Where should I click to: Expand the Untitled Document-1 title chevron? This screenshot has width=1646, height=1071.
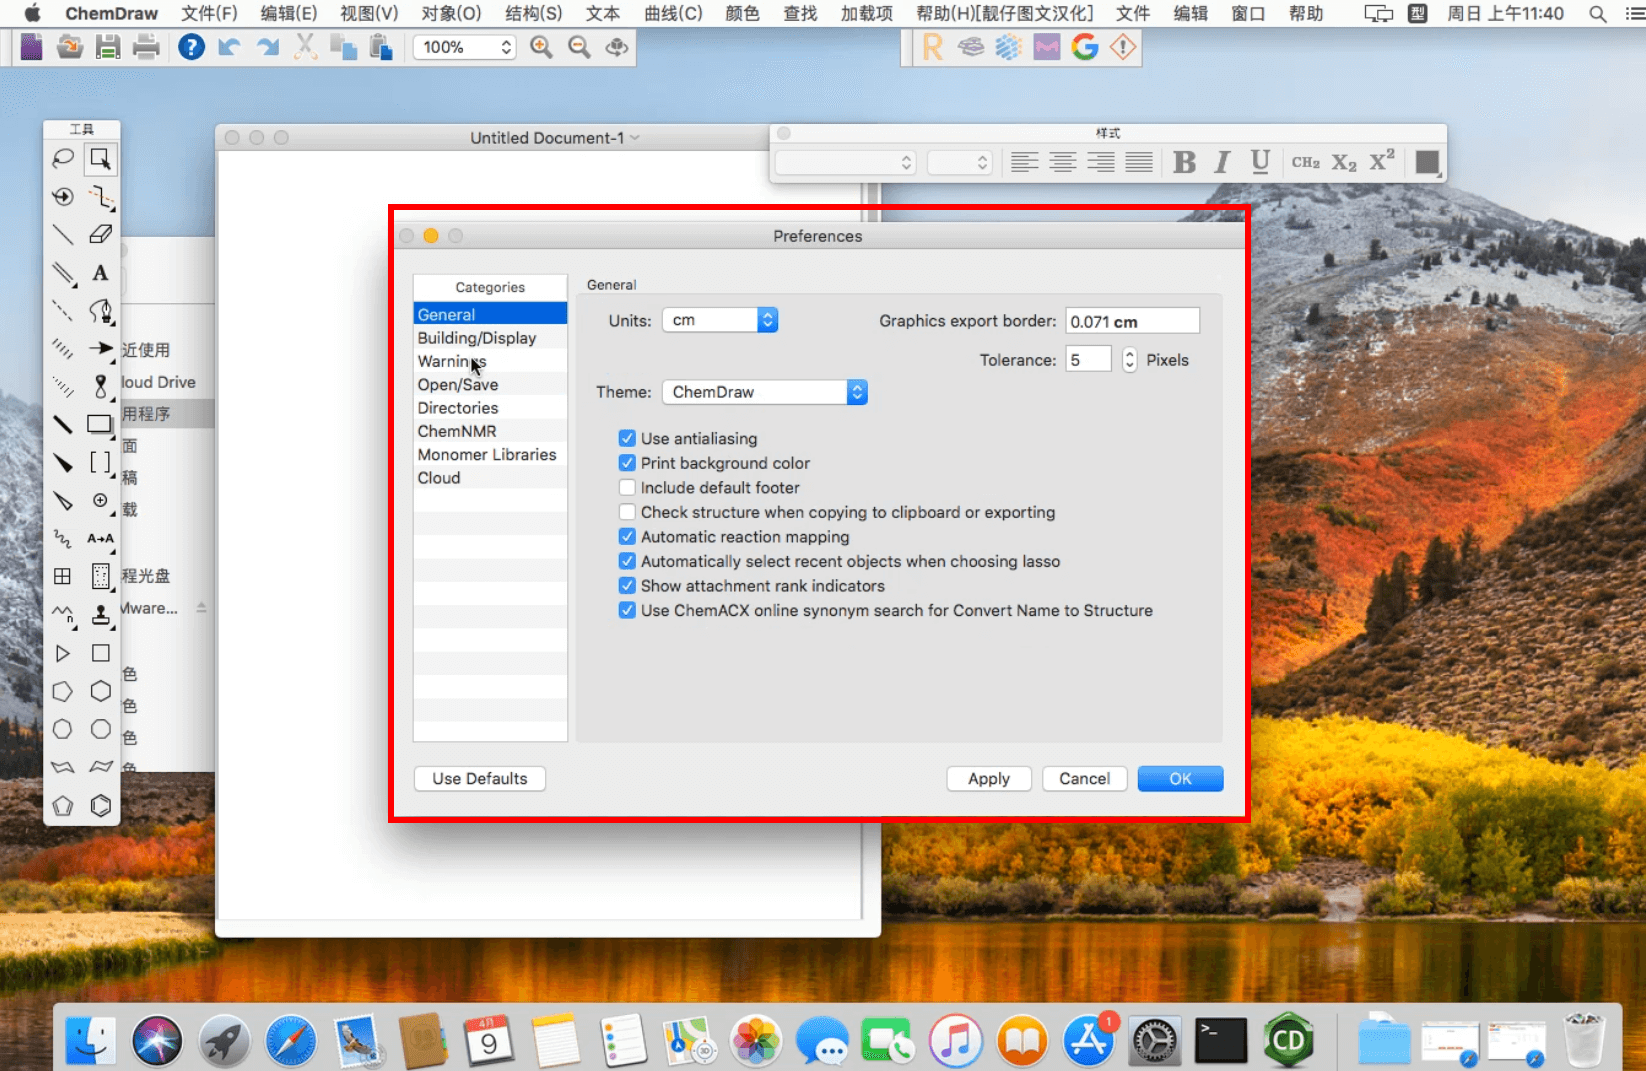(x=635, y=138)
